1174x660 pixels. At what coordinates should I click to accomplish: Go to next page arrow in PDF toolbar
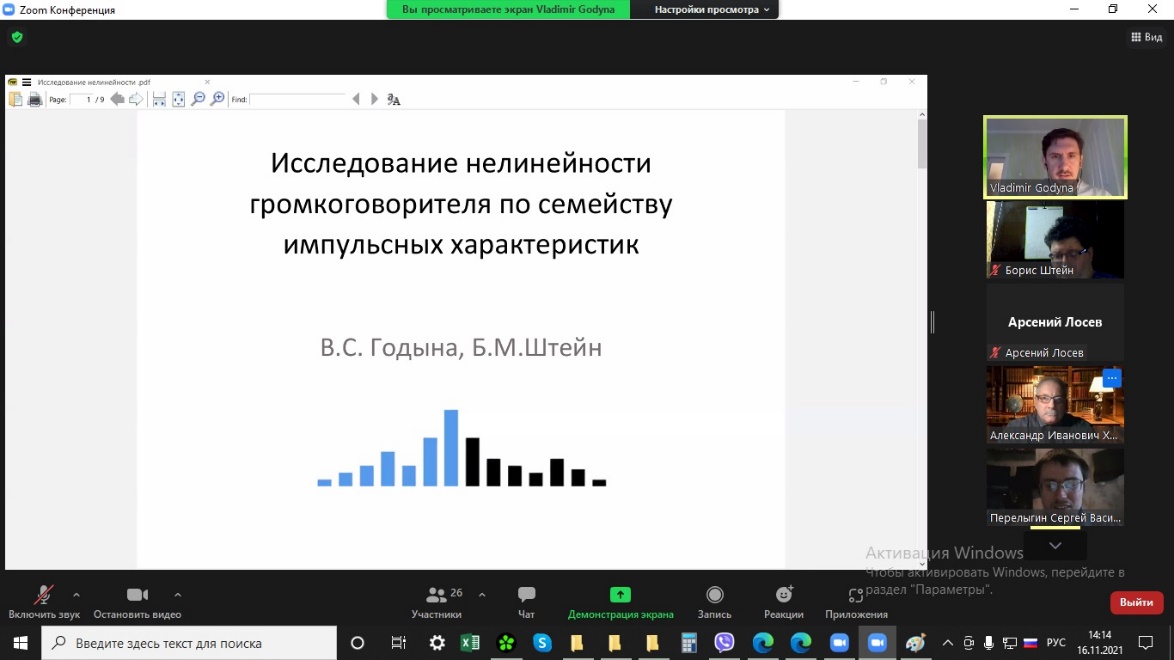tap(136, 100)
